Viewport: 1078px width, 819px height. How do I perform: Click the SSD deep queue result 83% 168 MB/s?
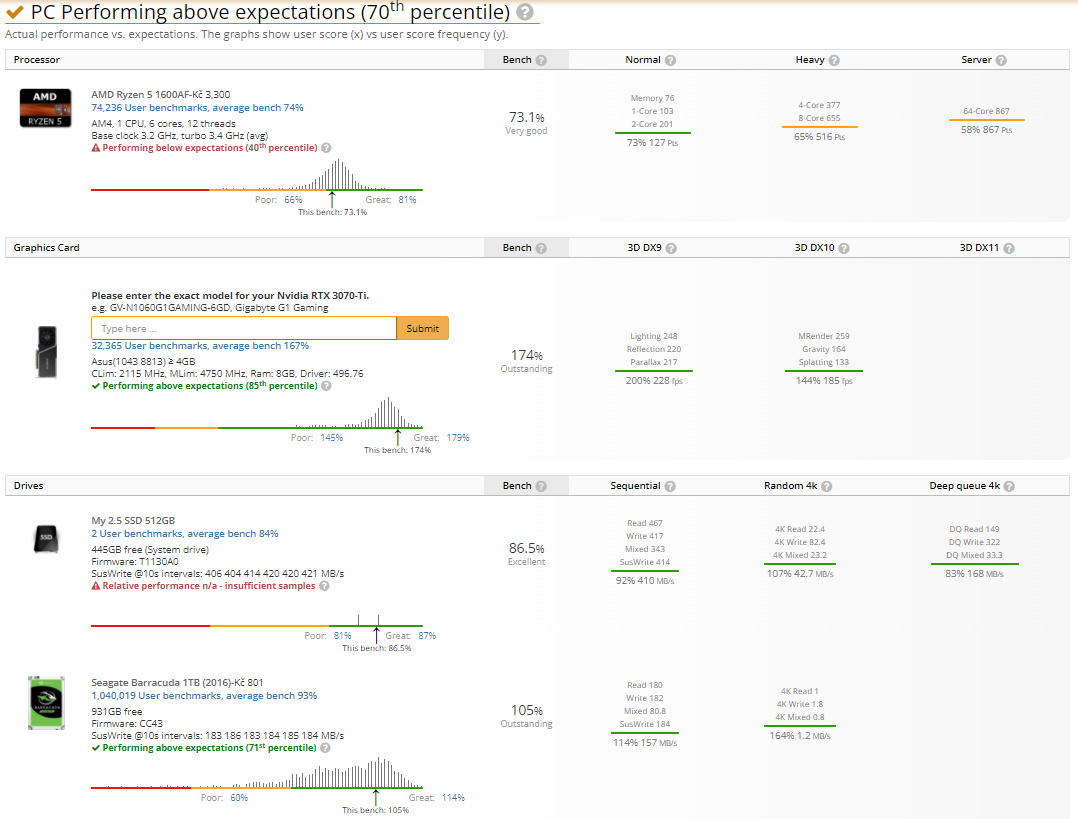tap(974, 574)
